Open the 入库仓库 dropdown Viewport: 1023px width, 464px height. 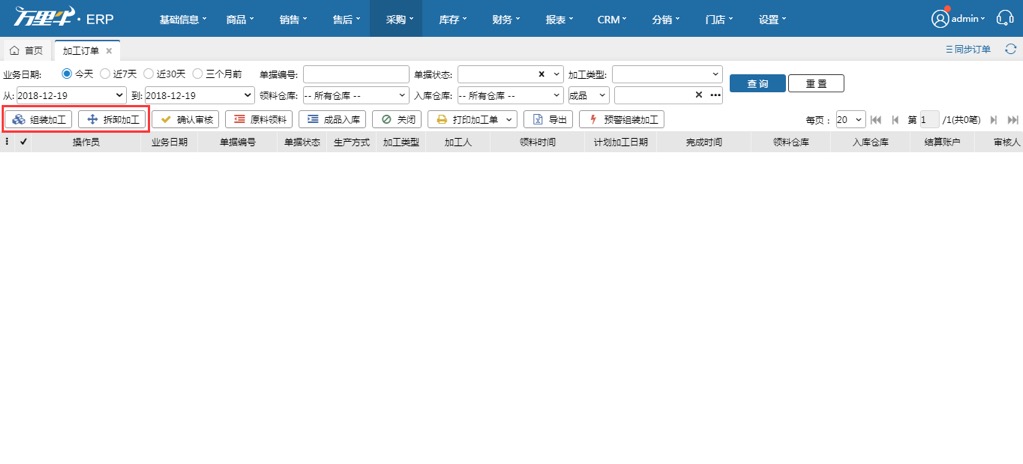(x=510, y=95)
